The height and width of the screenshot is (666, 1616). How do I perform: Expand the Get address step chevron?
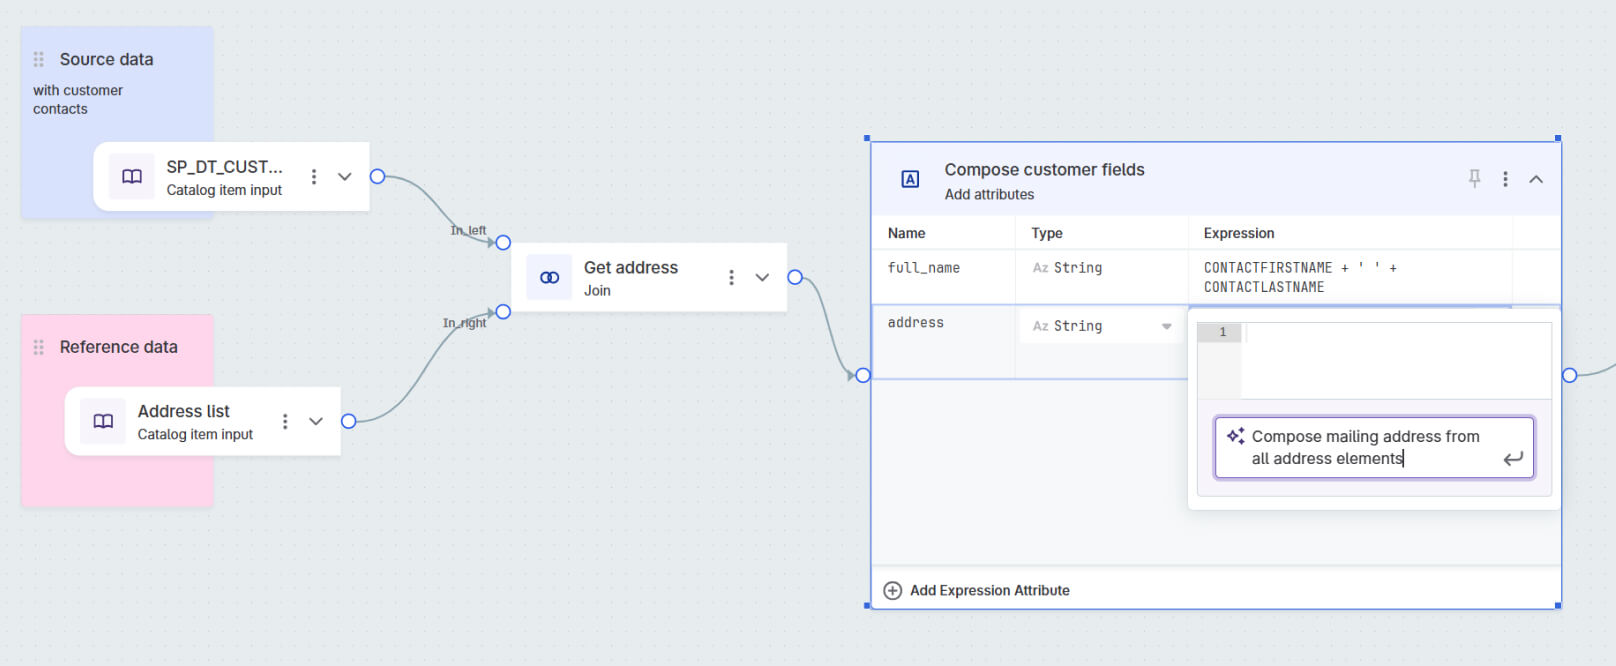pyautogui.click(x=762, y=278)
